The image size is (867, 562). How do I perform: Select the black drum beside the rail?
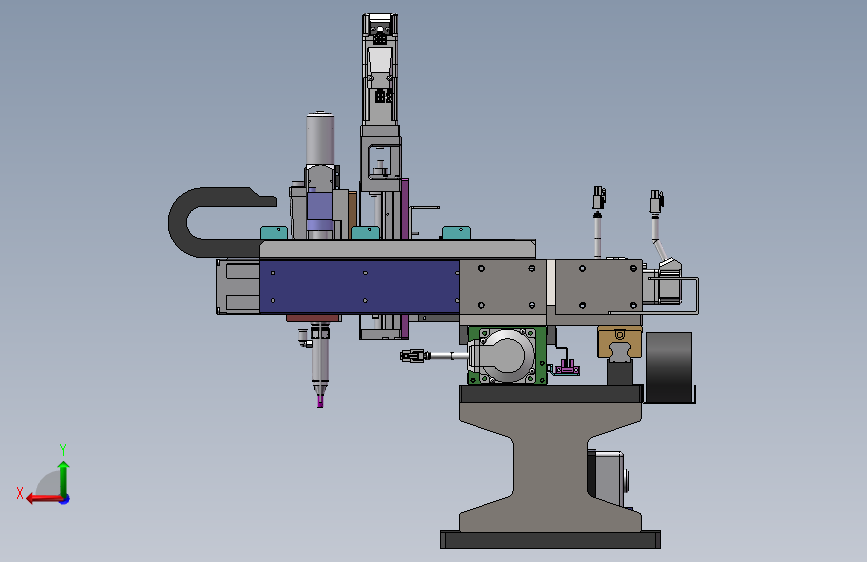click(668, 367)
